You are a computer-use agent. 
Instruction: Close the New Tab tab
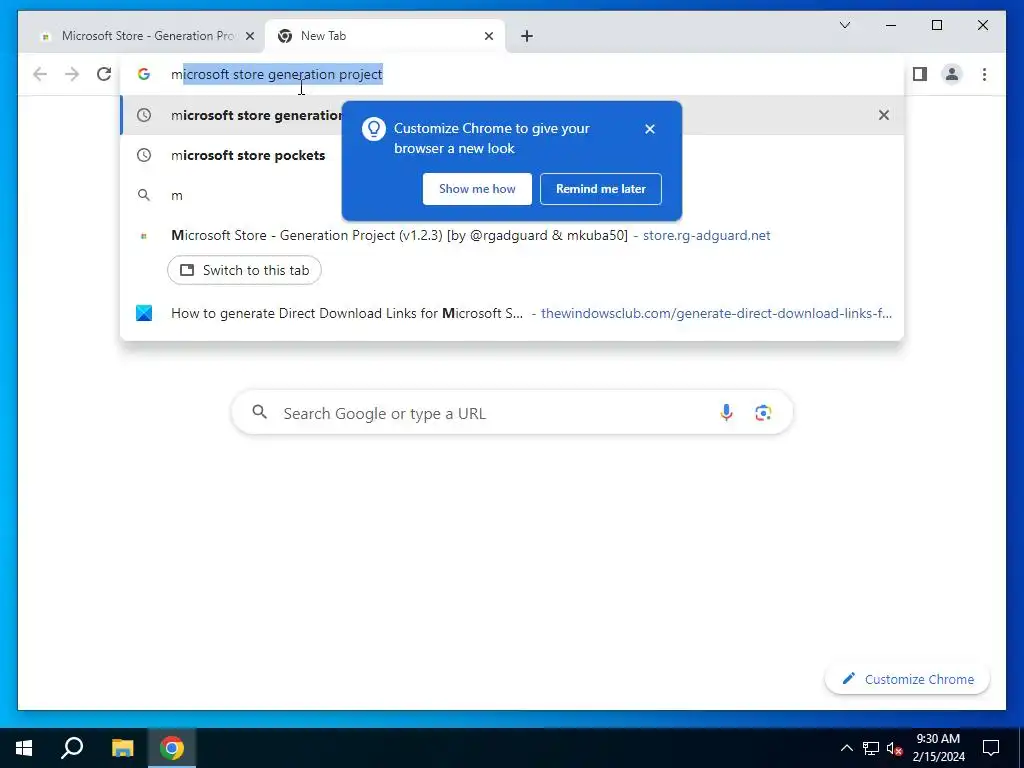(488, 36)
